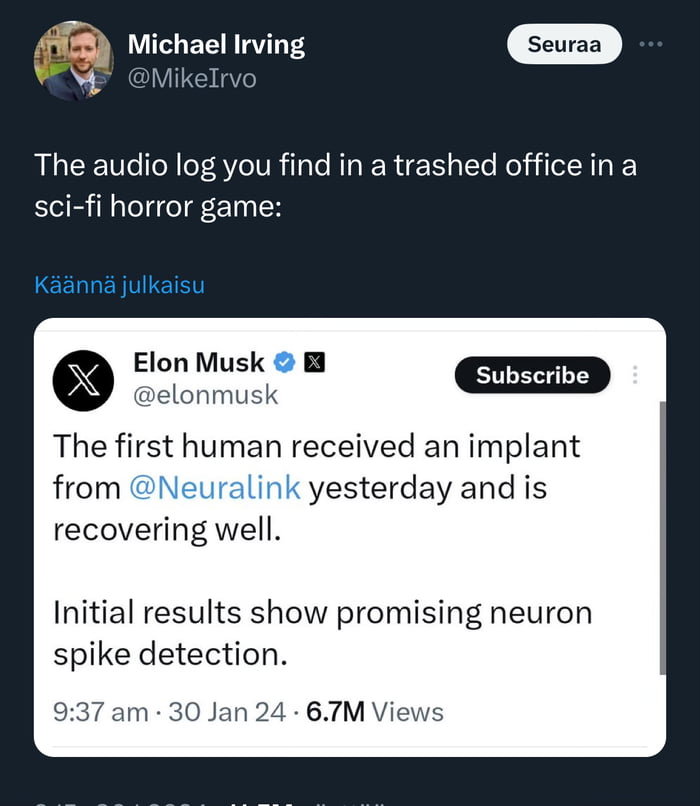
Task: Translate post using Käännä julkaisu link
Action: [120, 285]
